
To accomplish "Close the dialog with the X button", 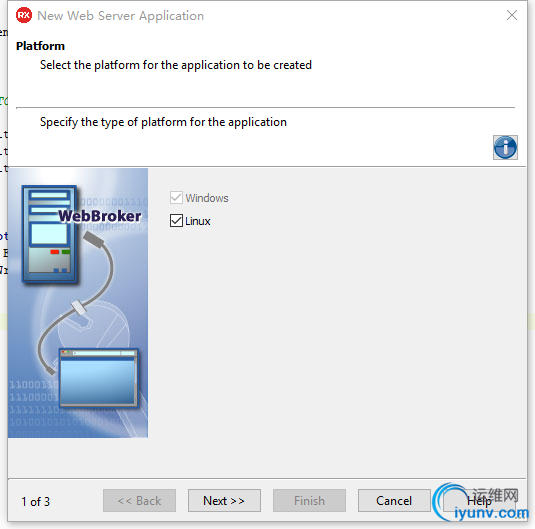I will click(x=512, y=15).
